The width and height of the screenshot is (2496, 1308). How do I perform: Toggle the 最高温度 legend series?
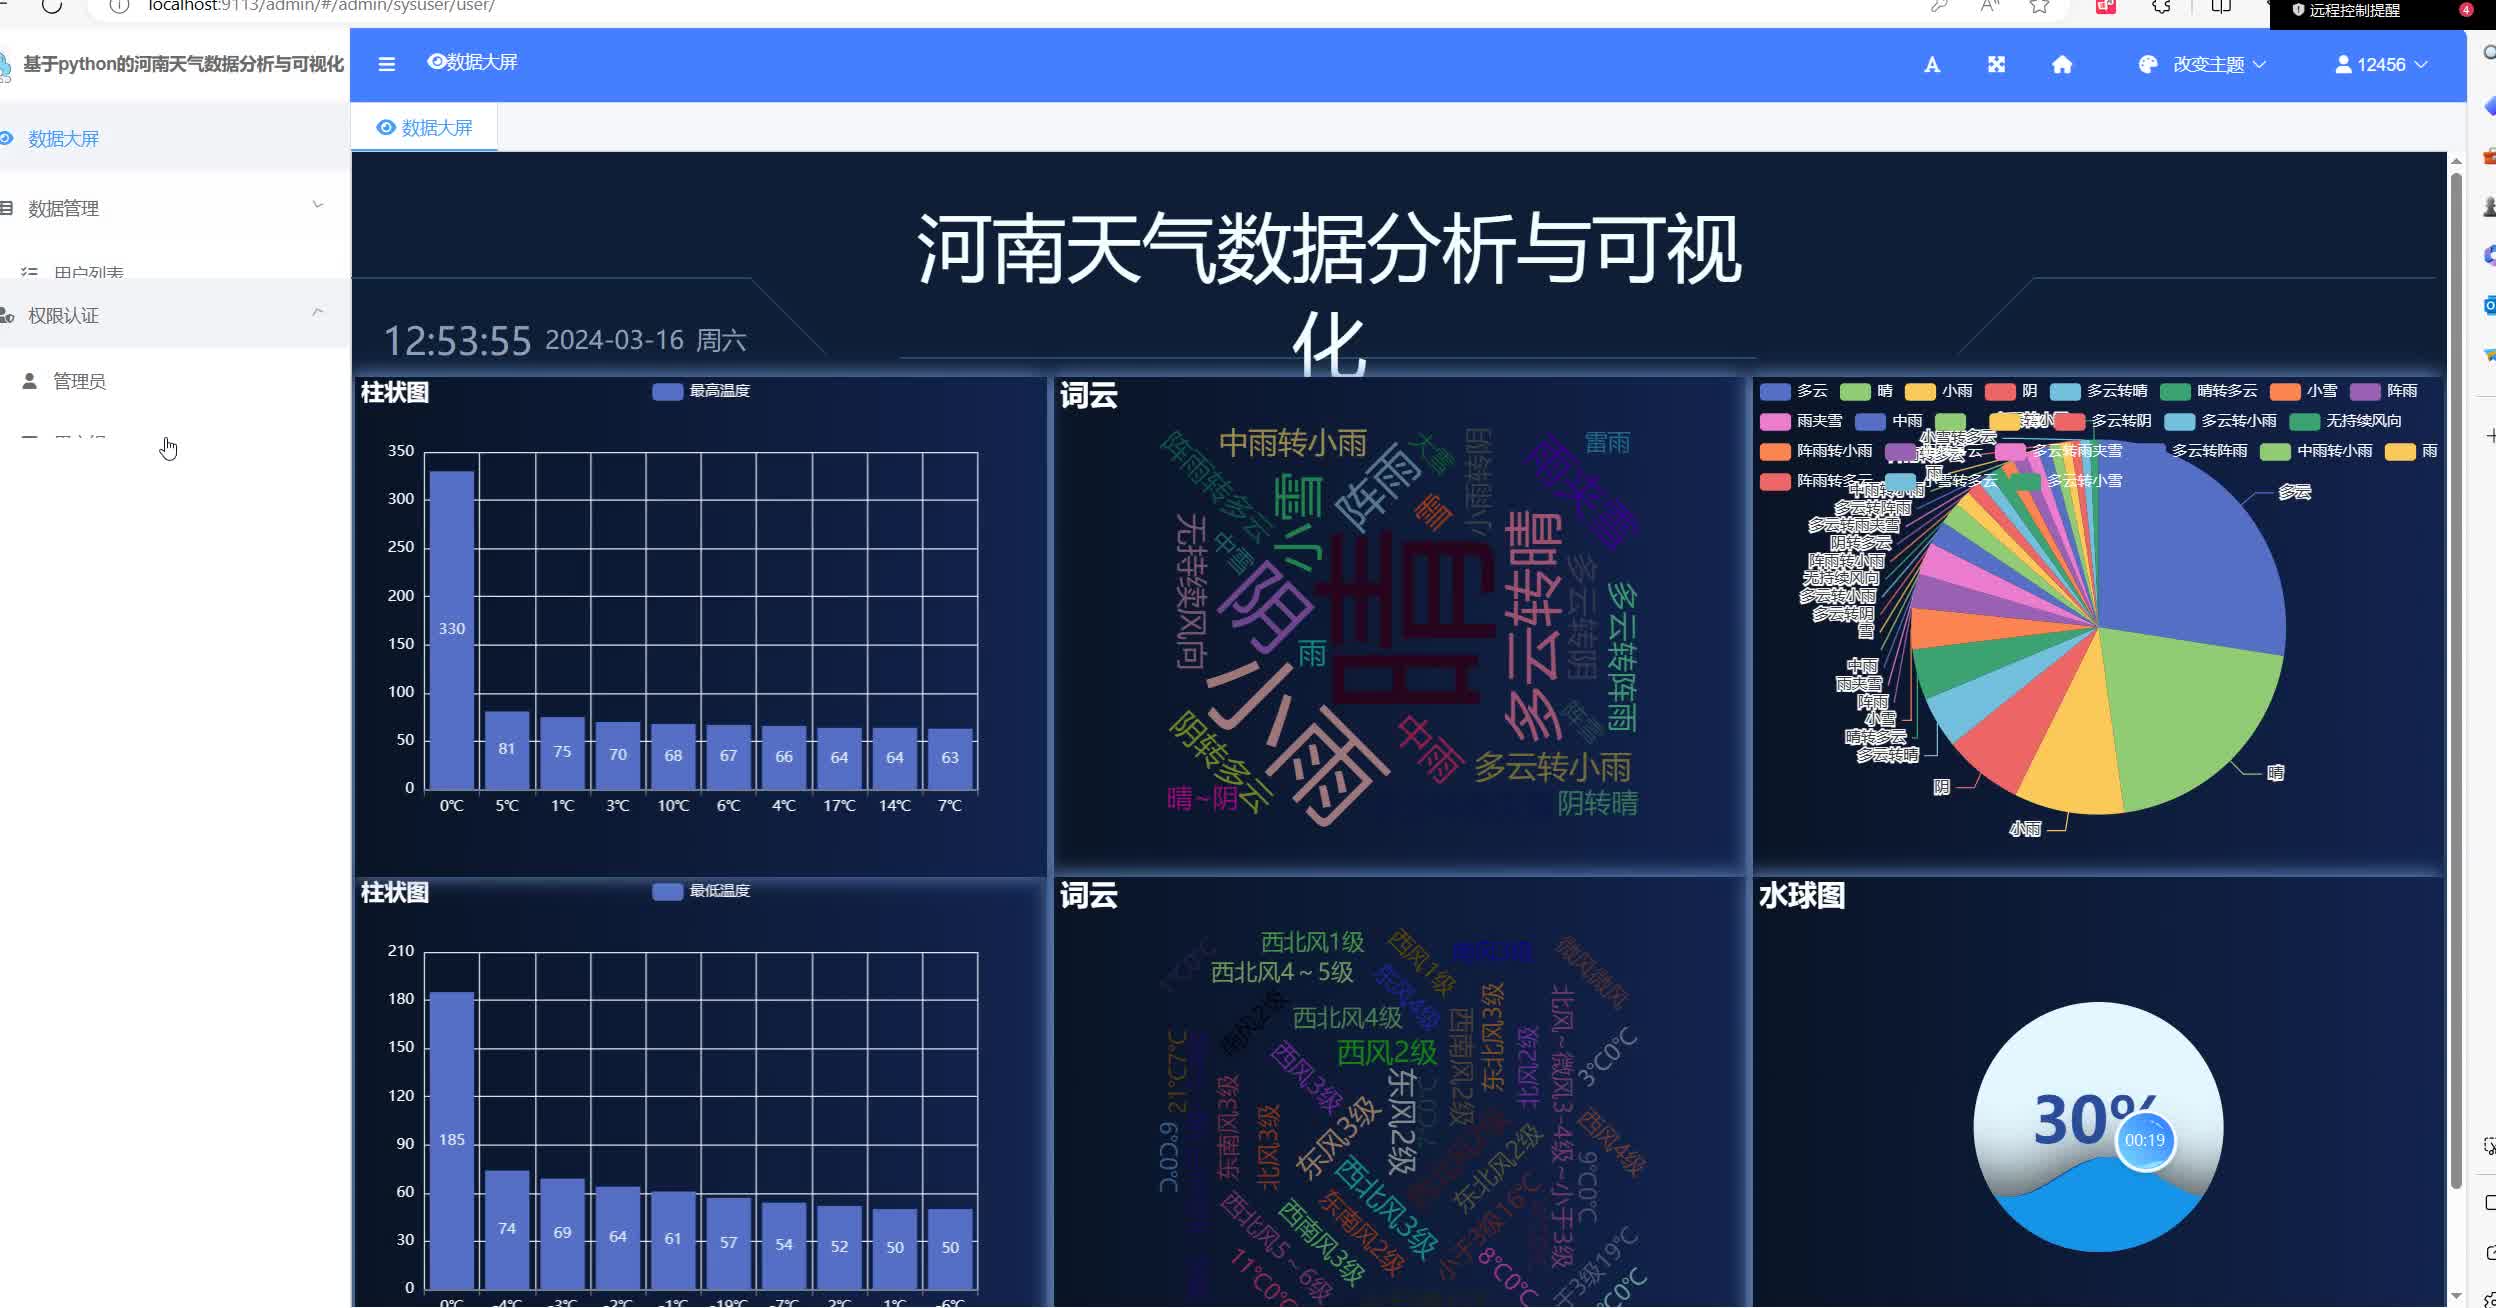point(667,391)
